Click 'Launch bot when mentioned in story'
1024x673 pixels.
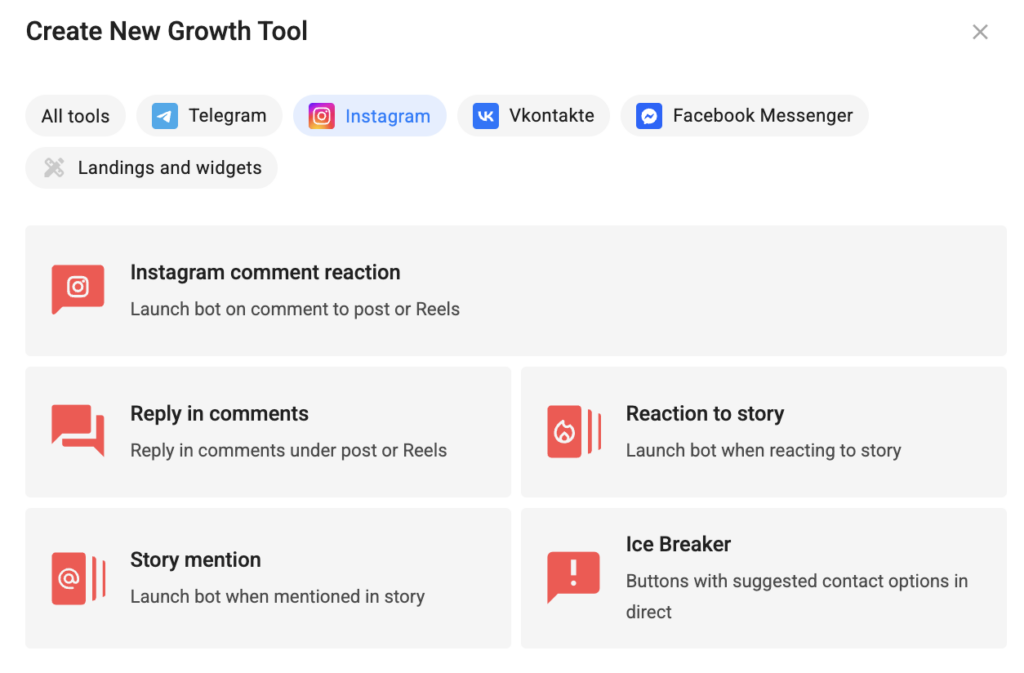278,596
